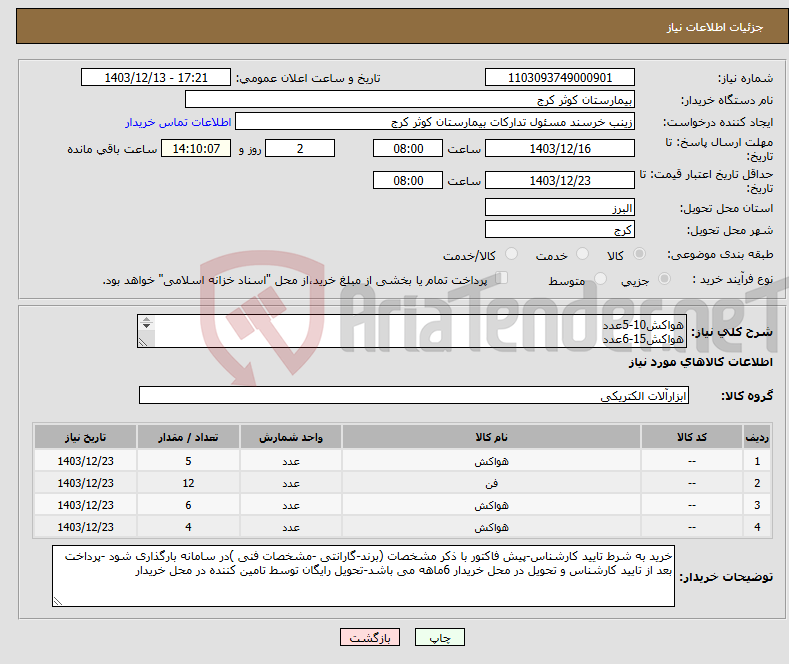Click the تعداد / مقدار column header
Viewport: 789px width, 664px height.
(x=188, y=437)
